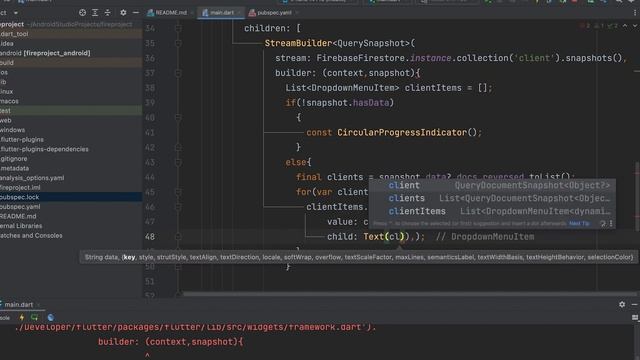The width and height of the screenshot is (640, 360).
Task: Click CircularProgressIndicator in code
Action: coord(402,132)
